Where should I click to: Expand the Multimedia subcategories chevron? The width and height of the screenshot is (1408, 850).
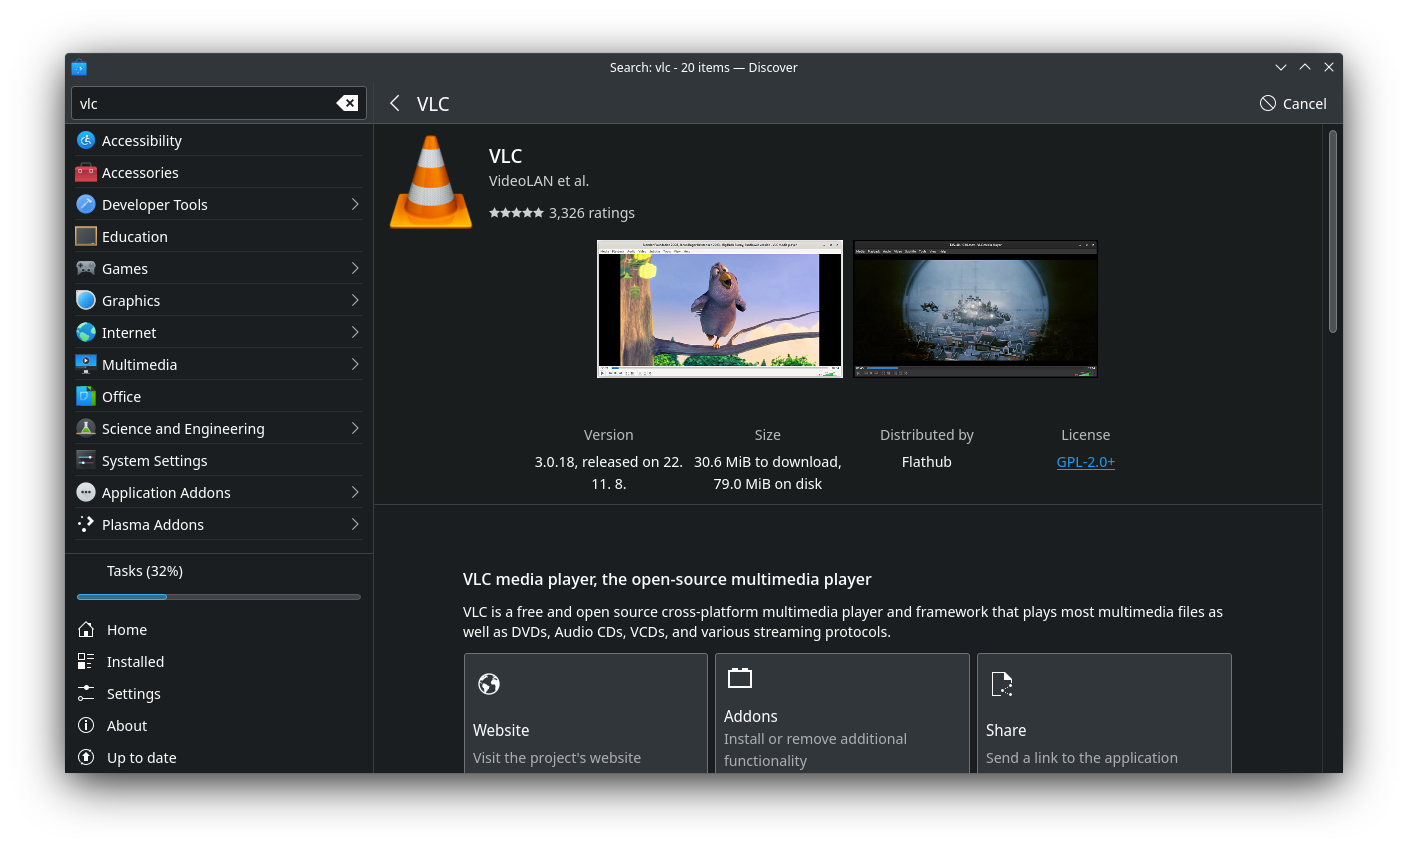pos(355,364)
